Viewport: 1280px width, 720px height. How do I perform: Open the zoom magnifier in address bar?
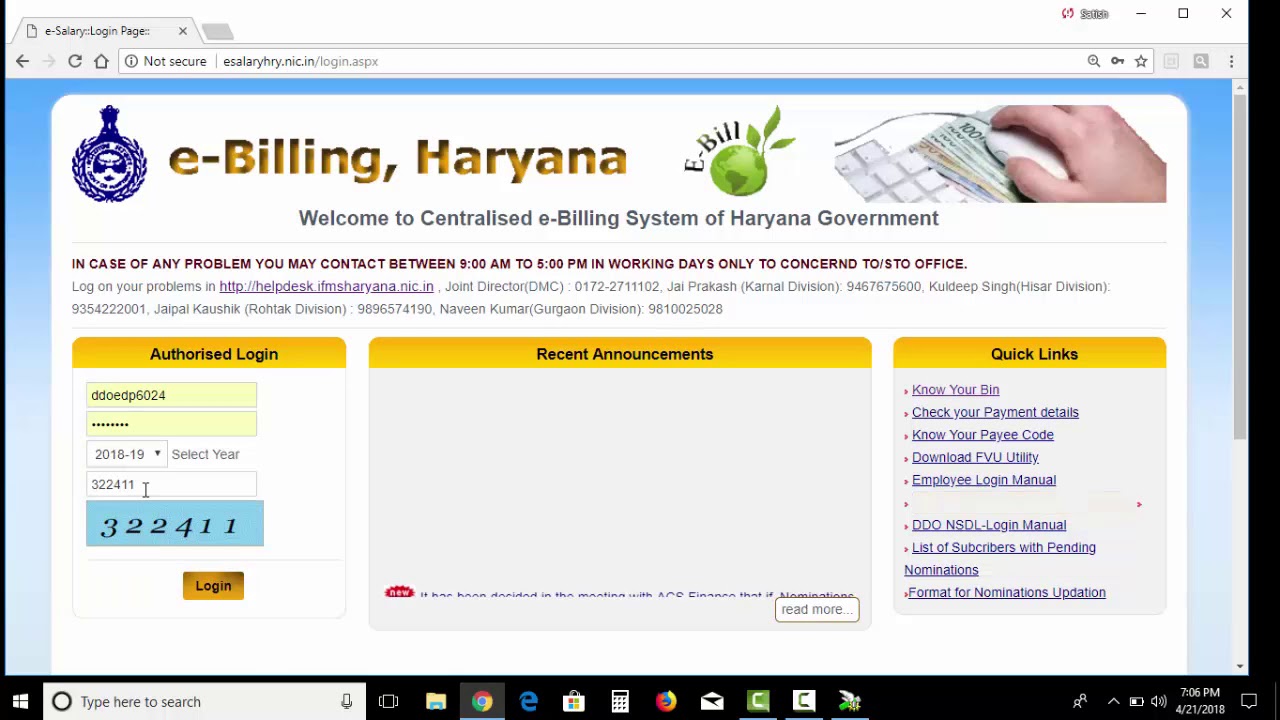tap(1094, 61)
